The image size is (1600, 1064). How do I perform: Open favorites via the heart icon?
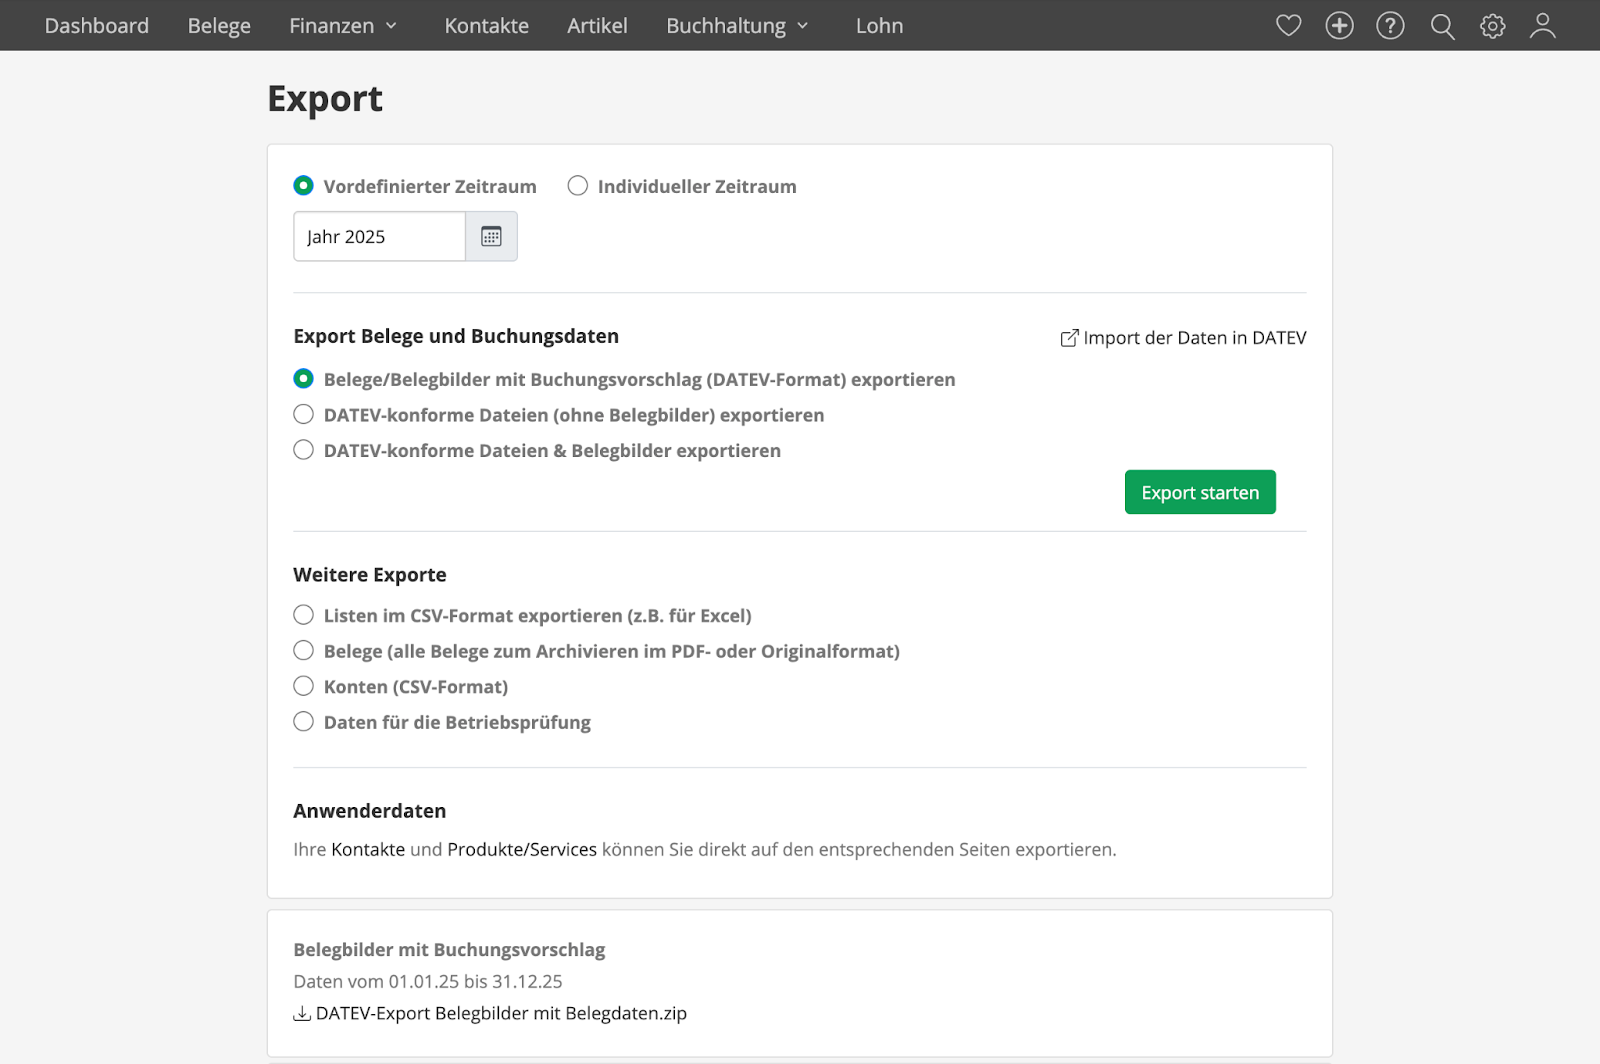pos(1289,25)
